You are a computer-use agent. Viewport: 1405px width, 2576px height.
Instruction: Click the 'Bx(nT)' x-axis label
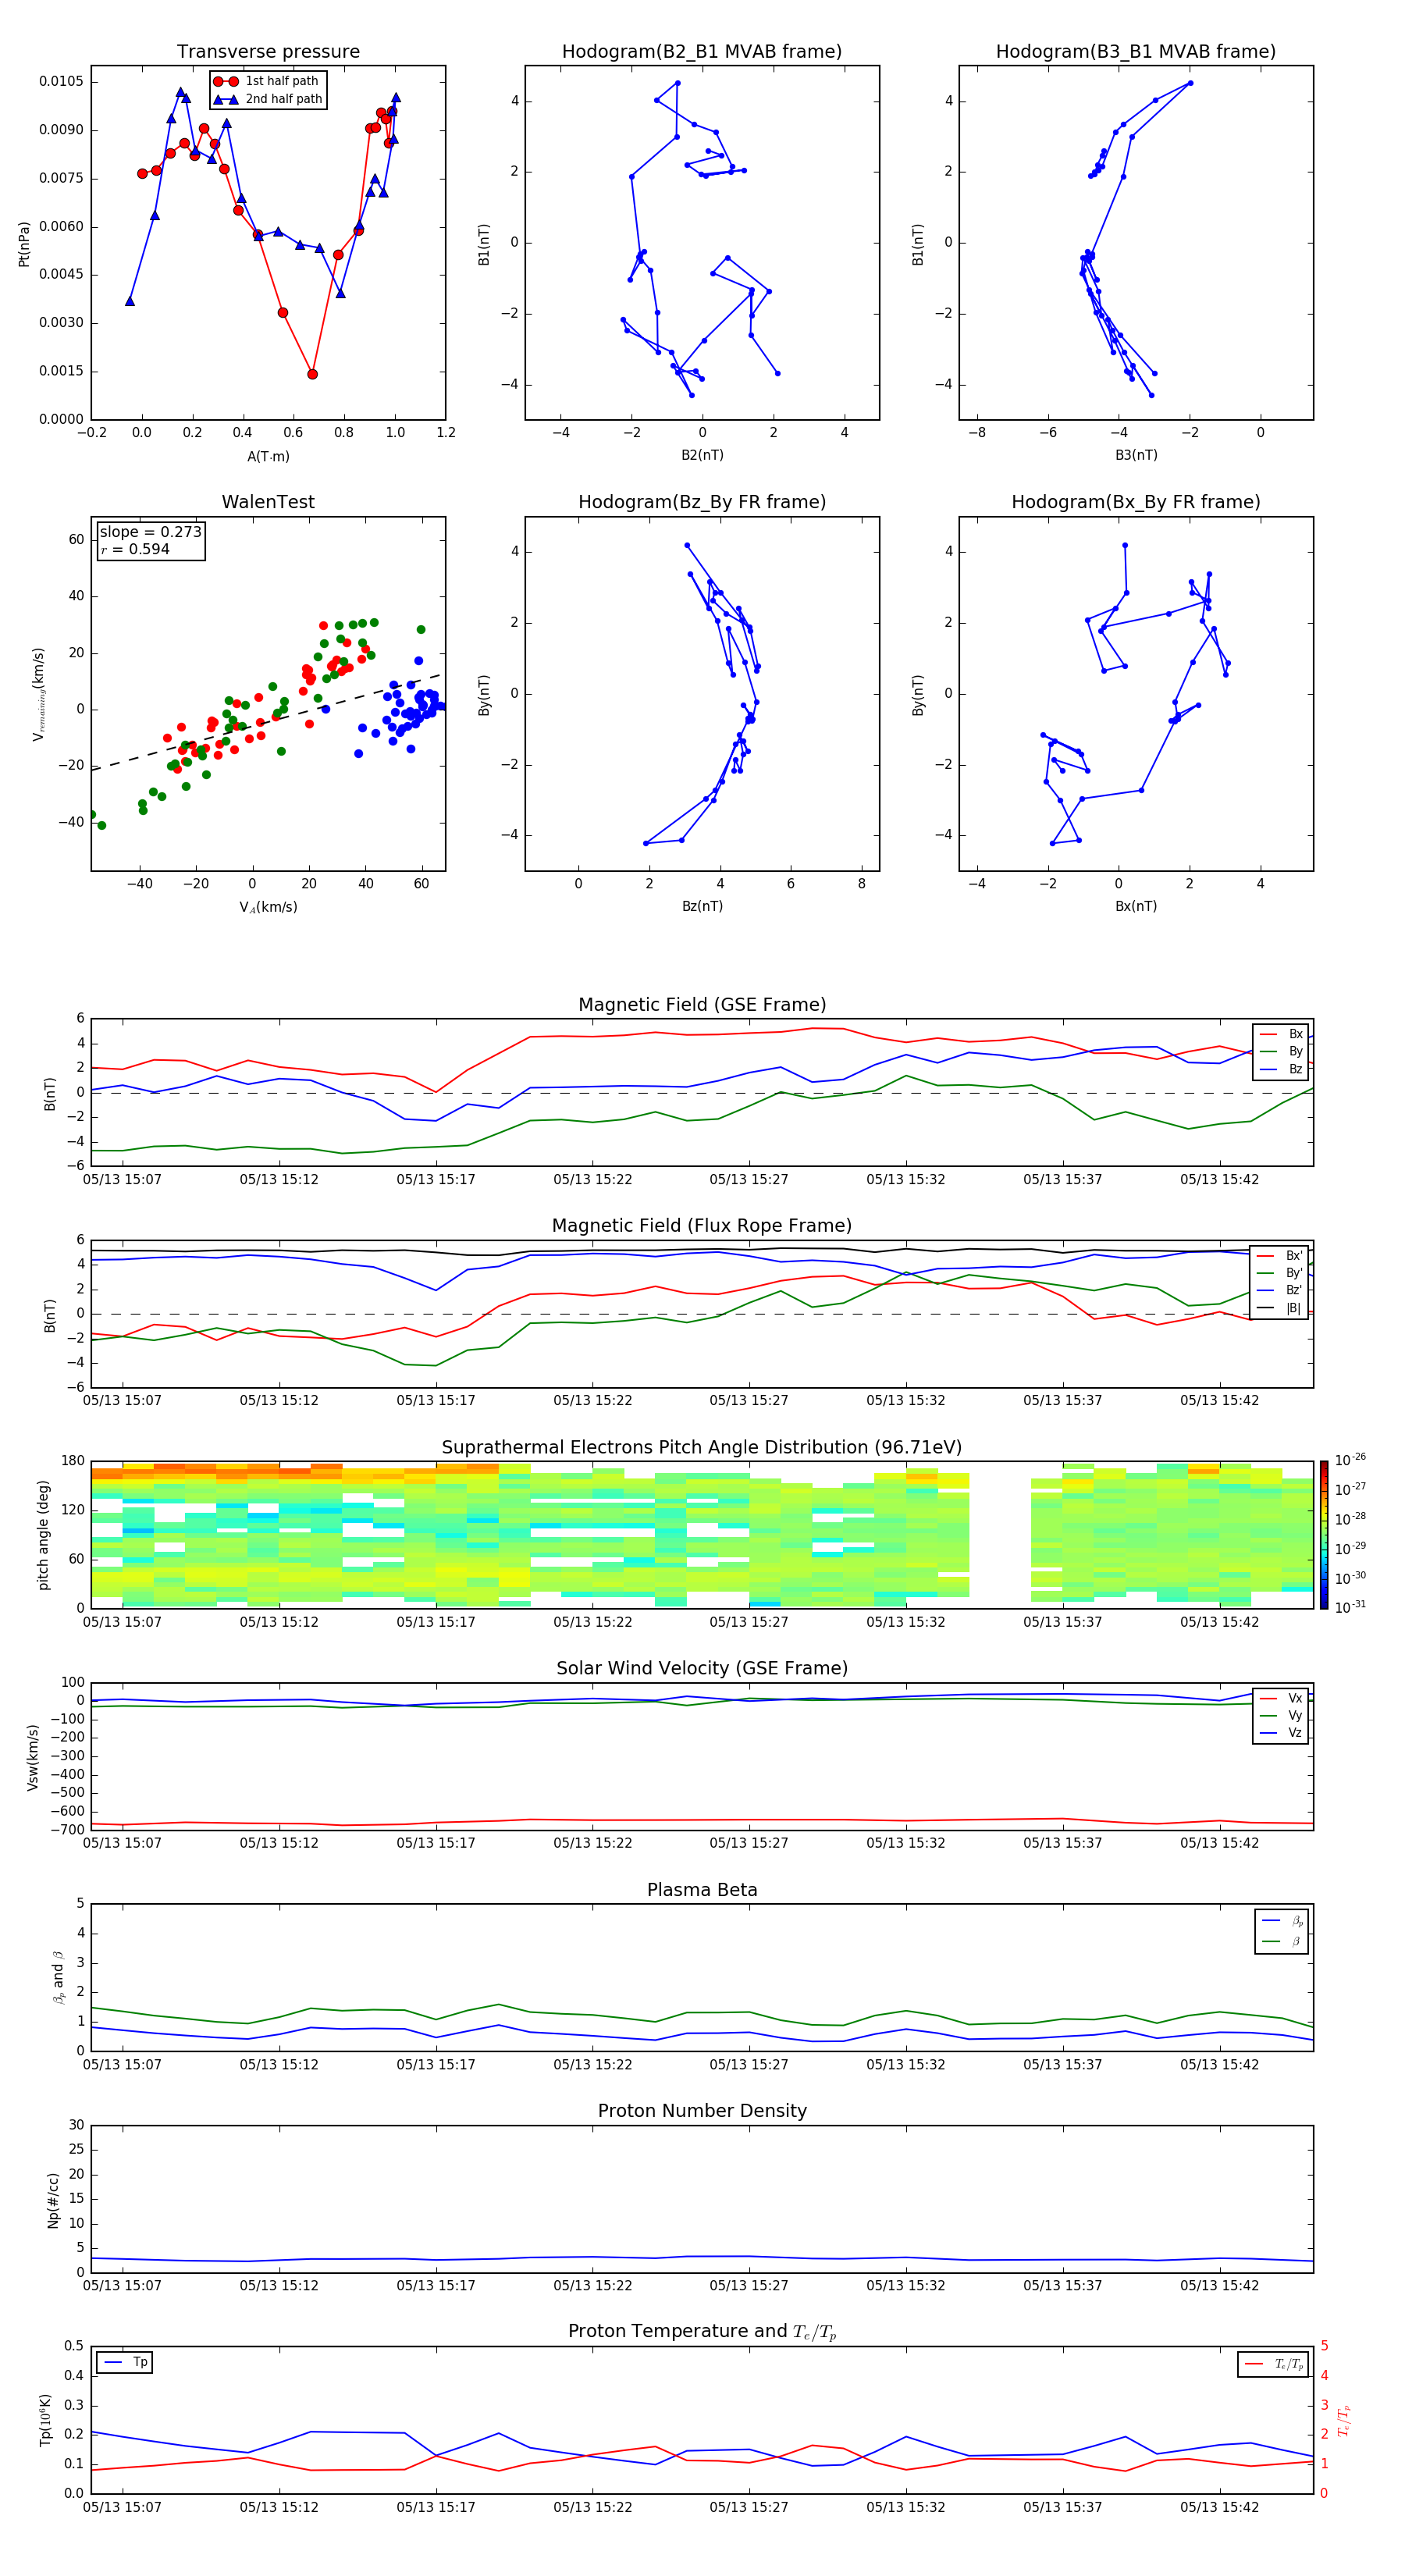click(1136, 906)
